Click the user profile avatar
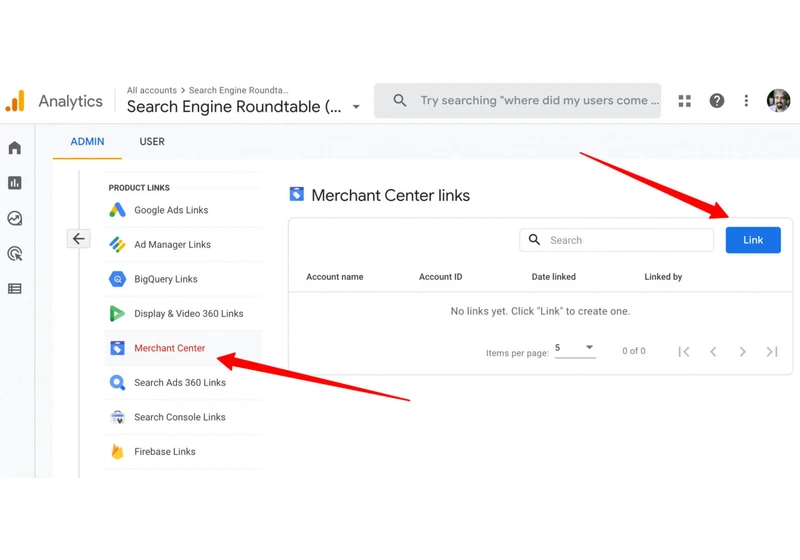The height and width of the screenshot is (560, 800). (778, 100)
